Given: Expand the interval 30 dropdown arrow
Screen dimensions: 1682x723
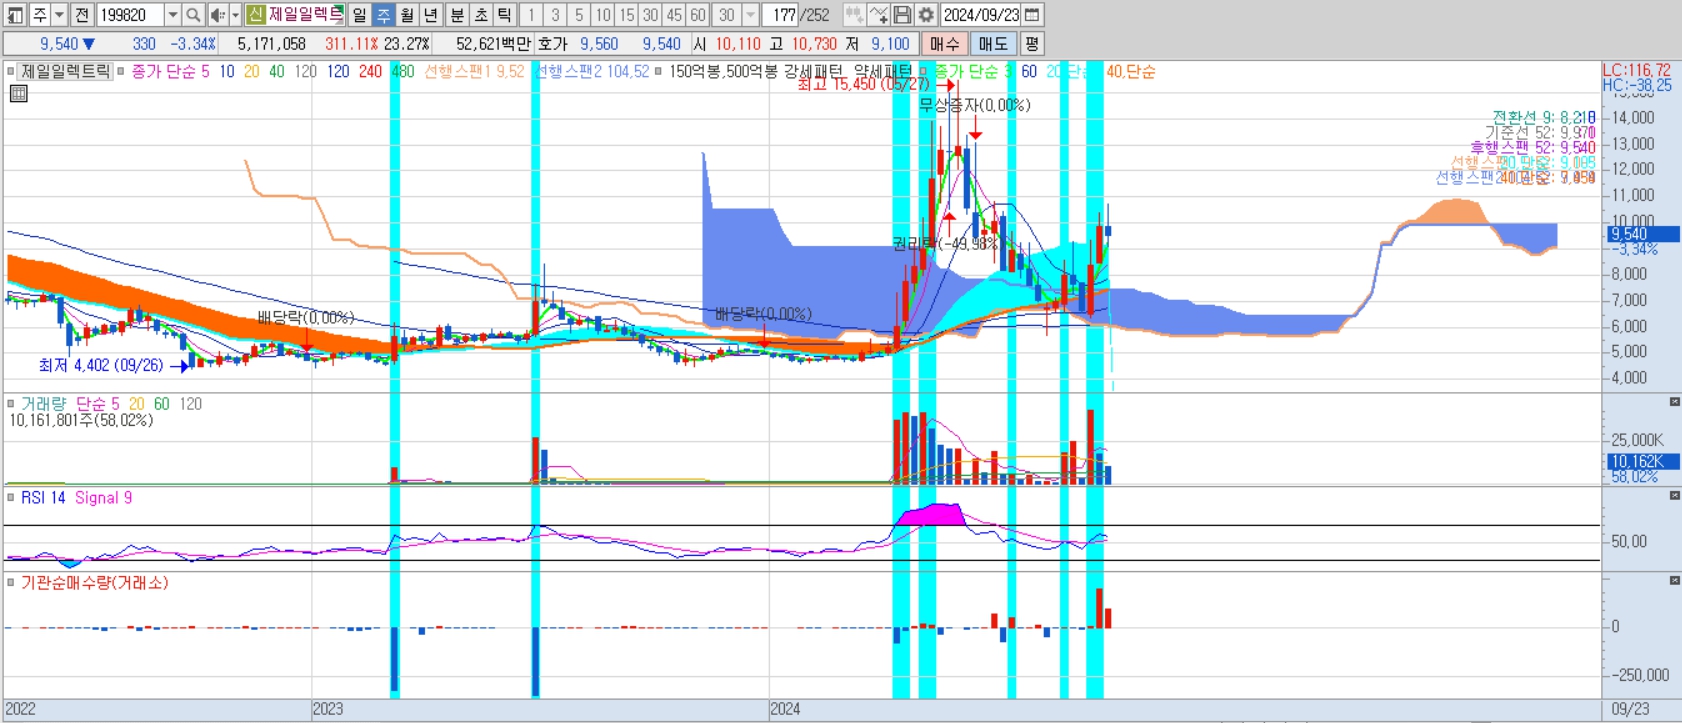Looking at the screenshot, I should (750, 15).
